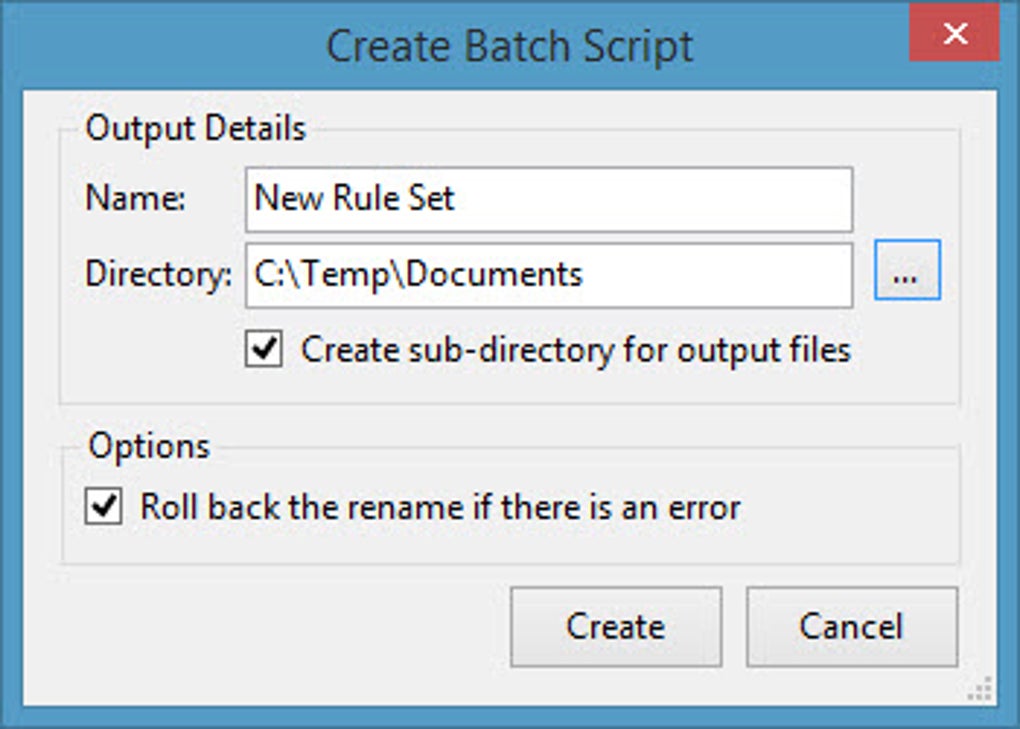Click the 'Name:' field label

pos(136,198)
